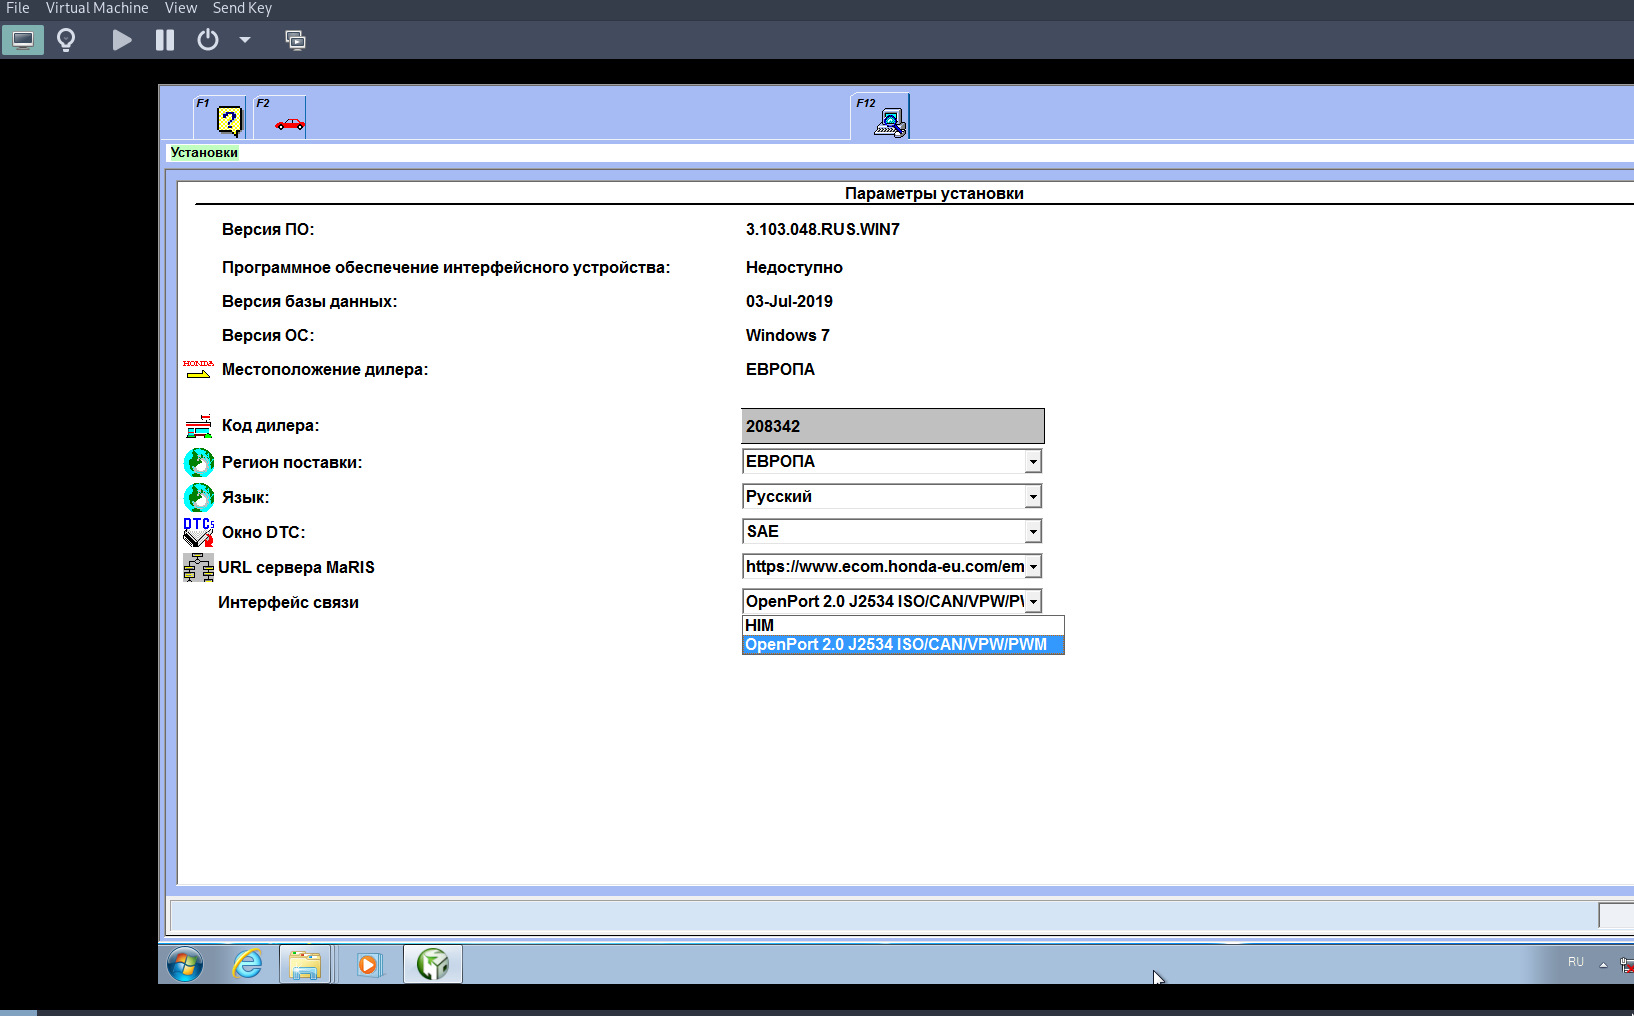Click the dealer code field 208342
The width and height of the screenshot is (1634, 1016).
893,426
